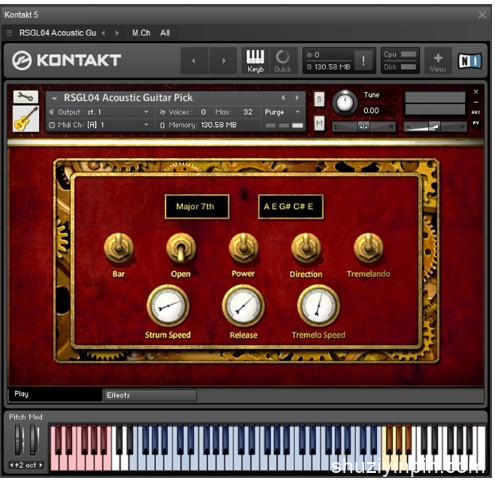This screenshot has width=495, height=481.
Task: Click the pan slider
Action: (x=364, y=126)
